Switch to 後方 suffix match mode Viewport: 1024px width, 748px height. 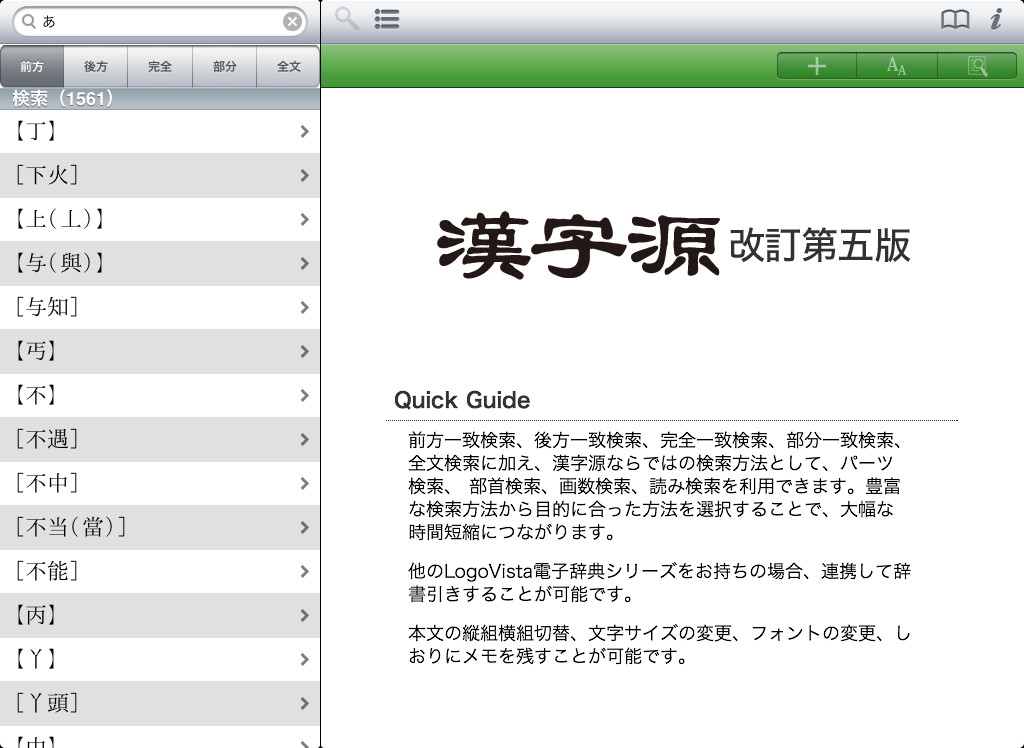[96, 67]
